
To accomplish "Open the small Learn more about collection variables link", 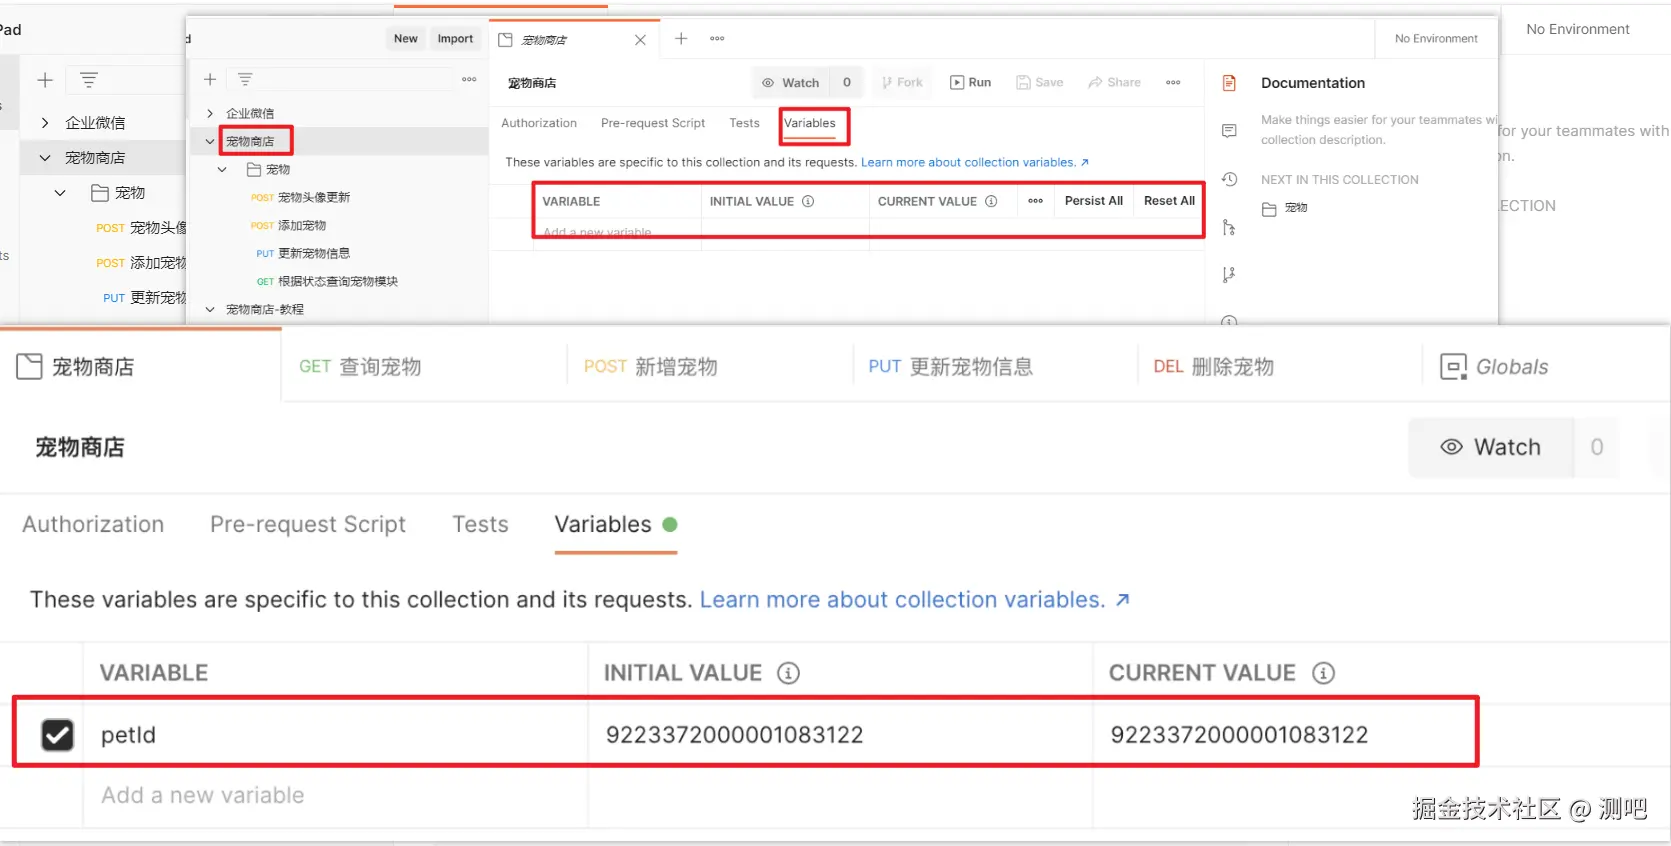I will (975, 162).
